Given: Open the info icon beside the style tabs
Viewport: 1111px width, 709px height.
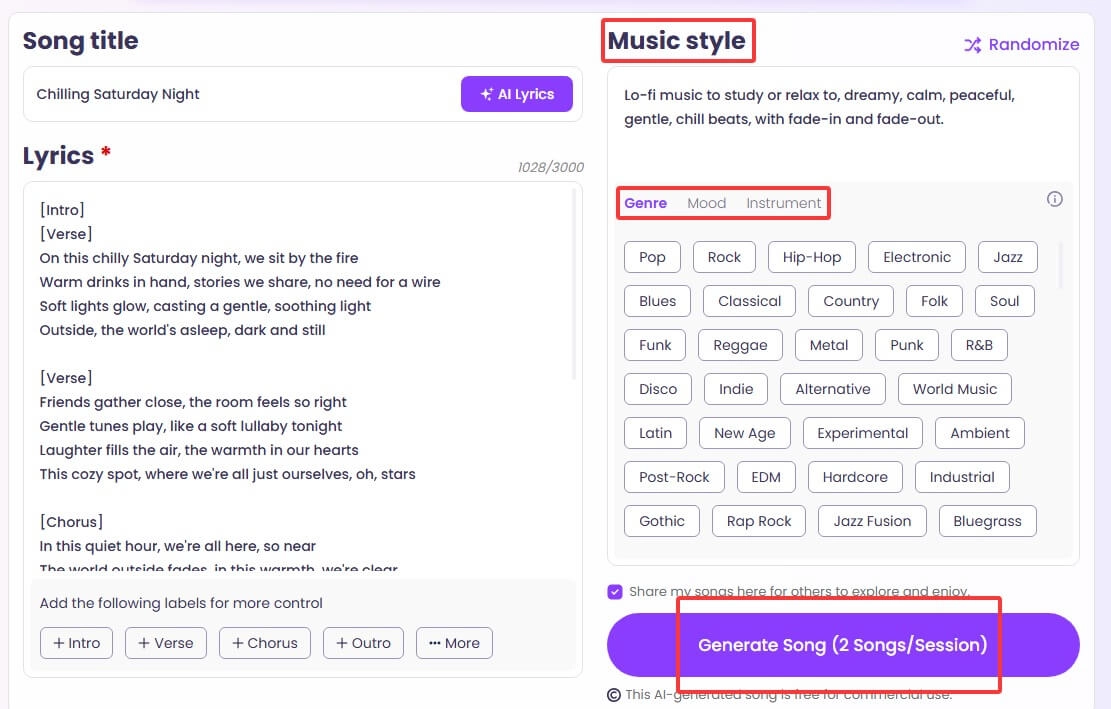Looking at the screenshot, I should [1054, 199].
